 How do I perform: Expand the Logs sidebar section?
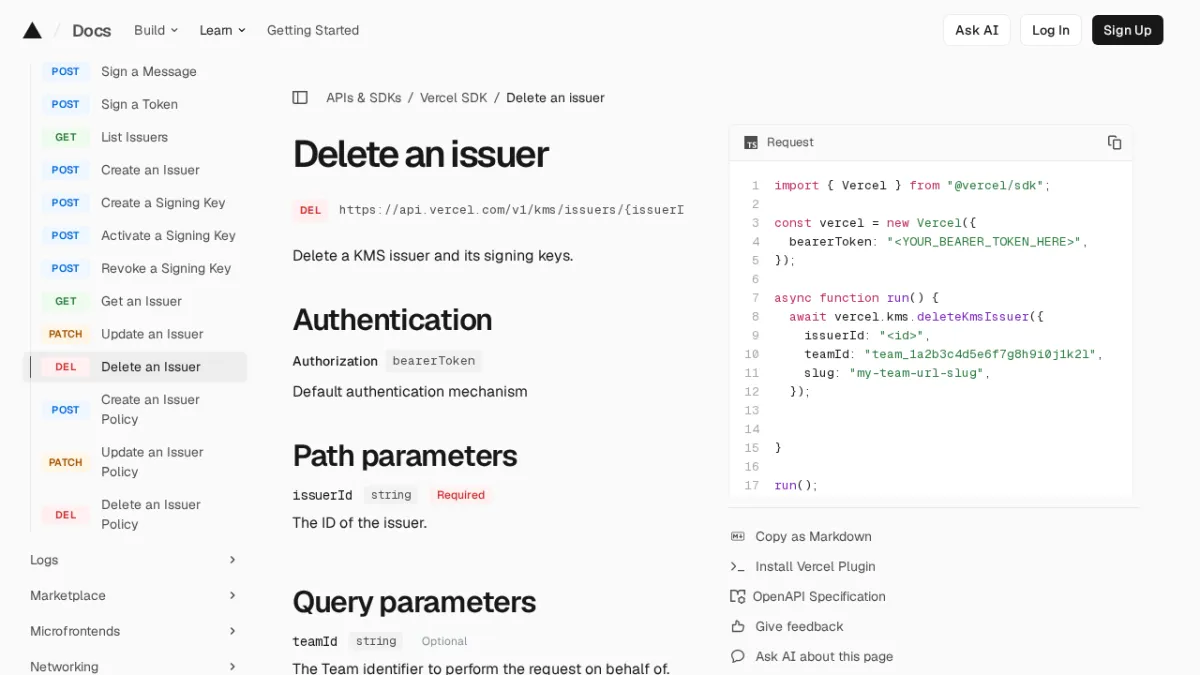[134, 560]
